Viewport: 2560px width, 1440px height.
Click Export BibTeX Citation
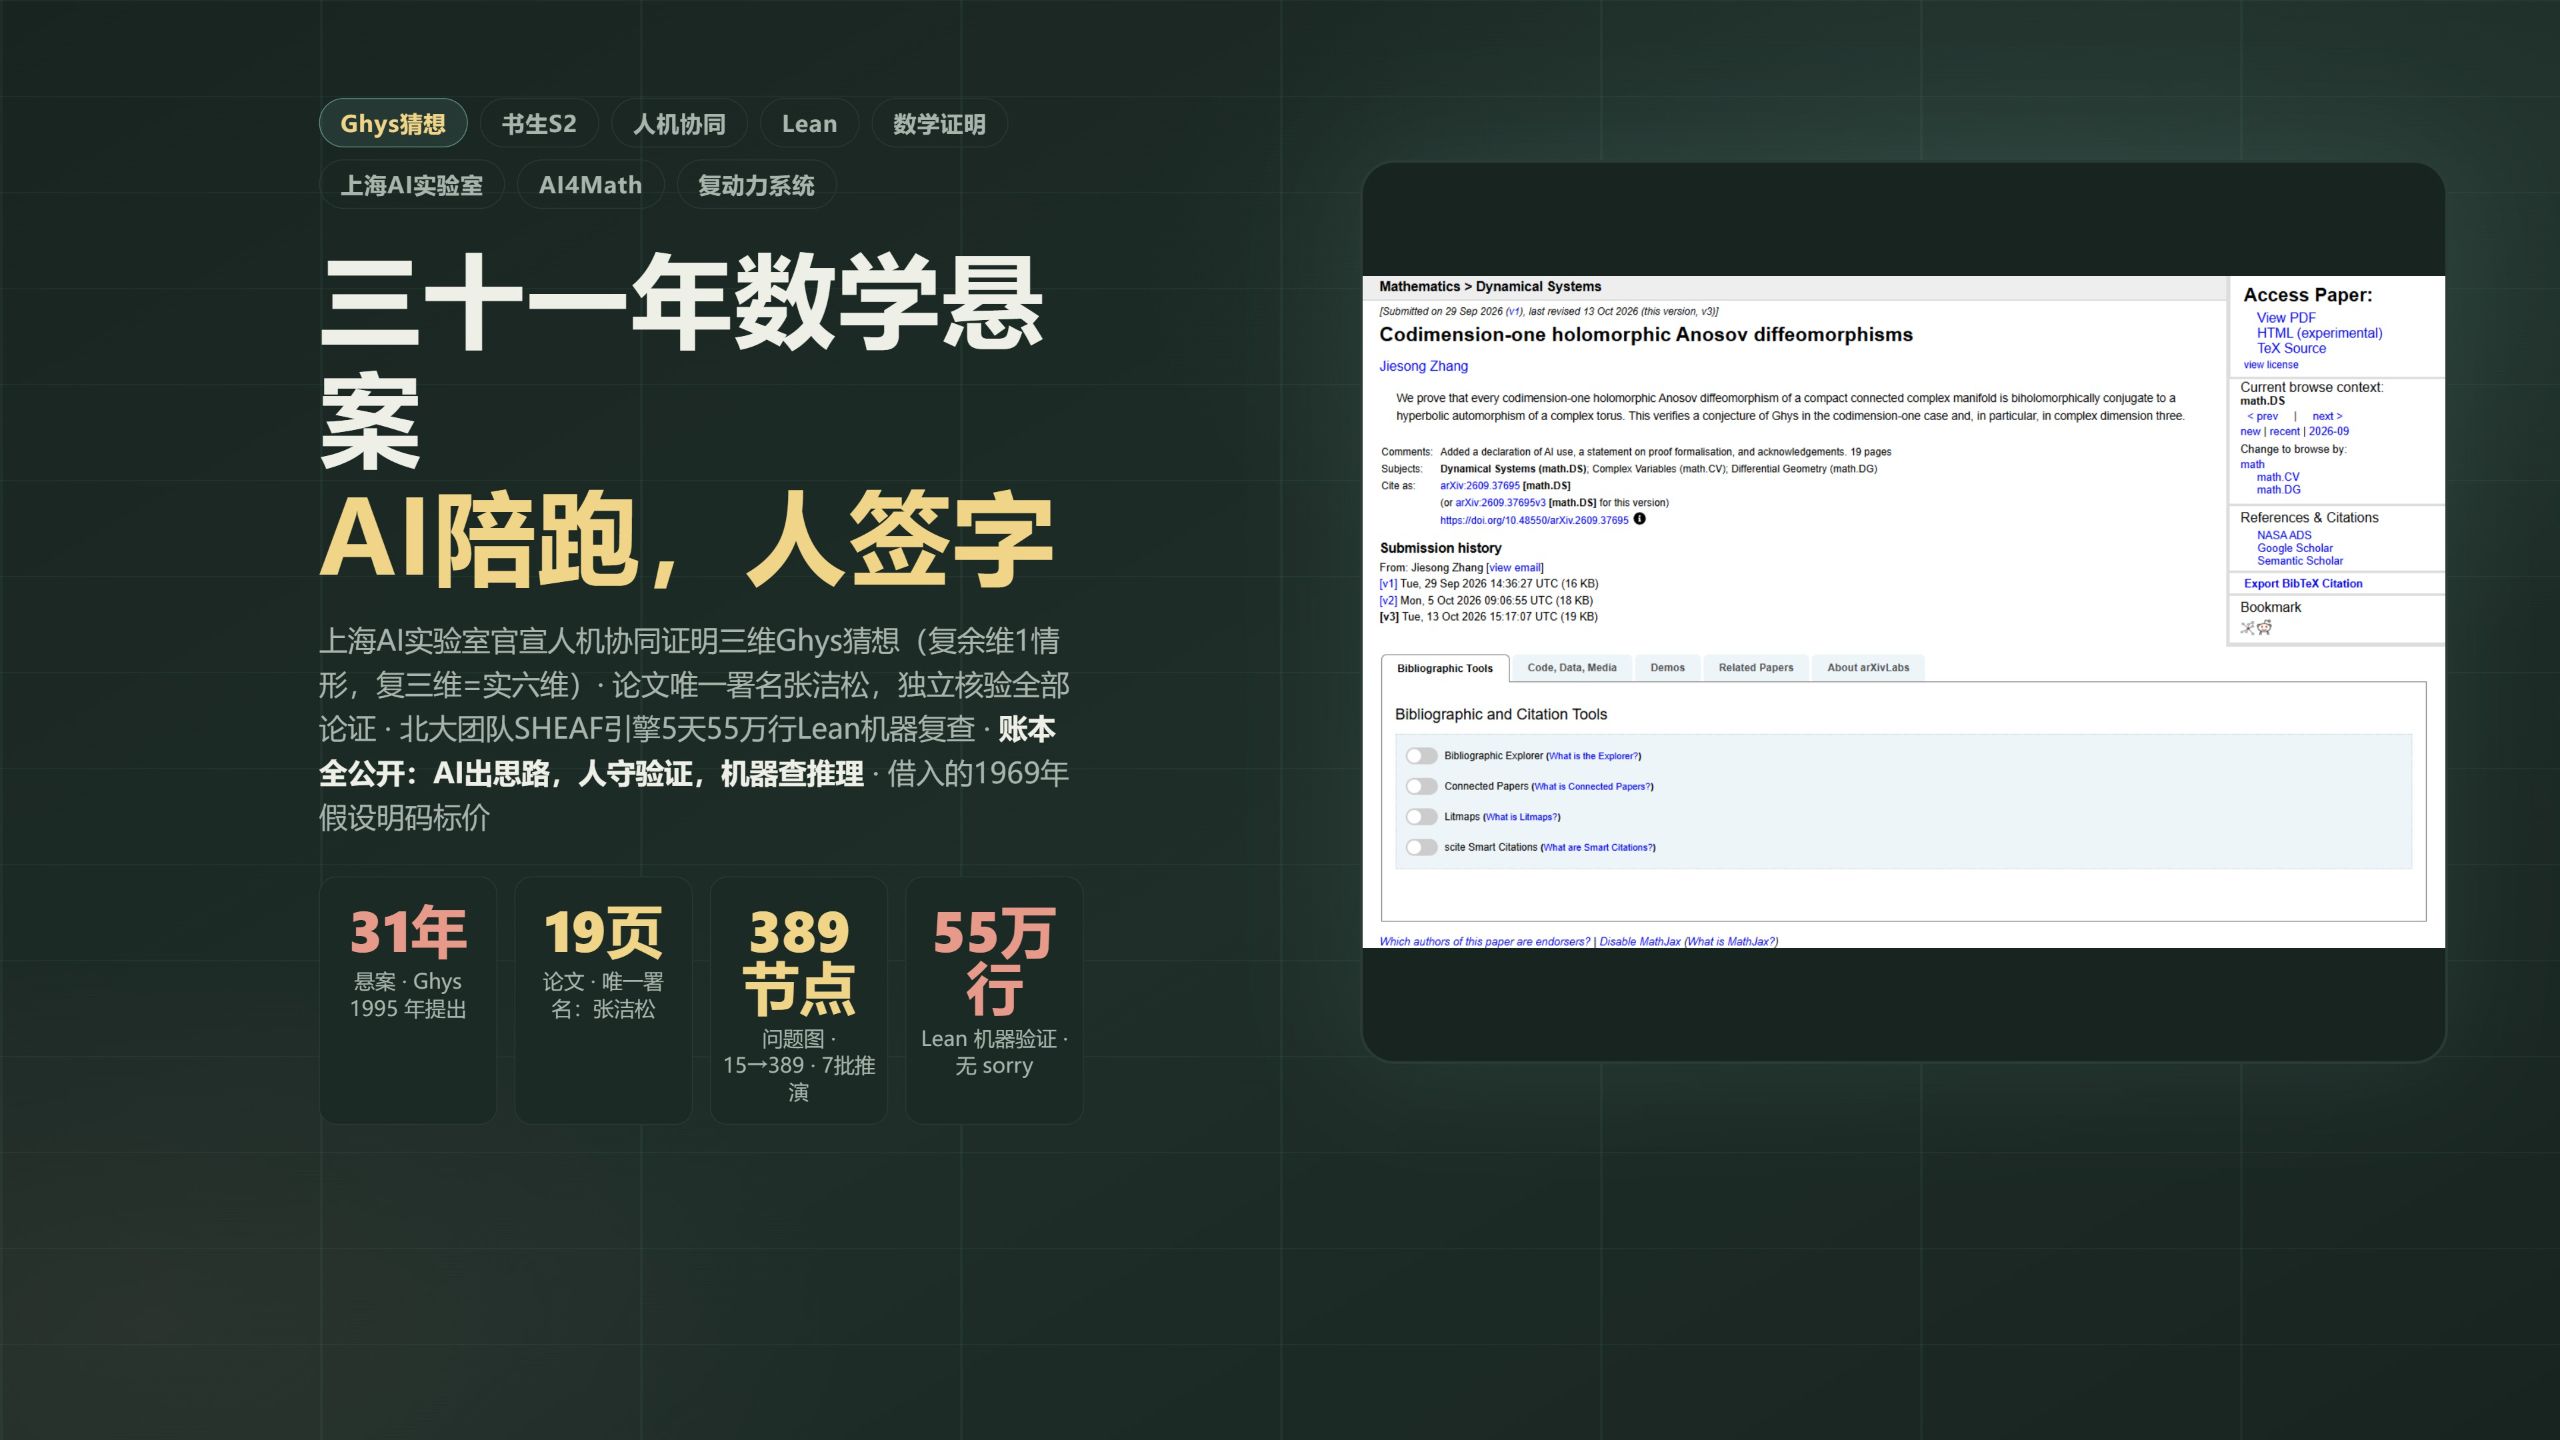pyautogui.click(x=2302, y=584)
